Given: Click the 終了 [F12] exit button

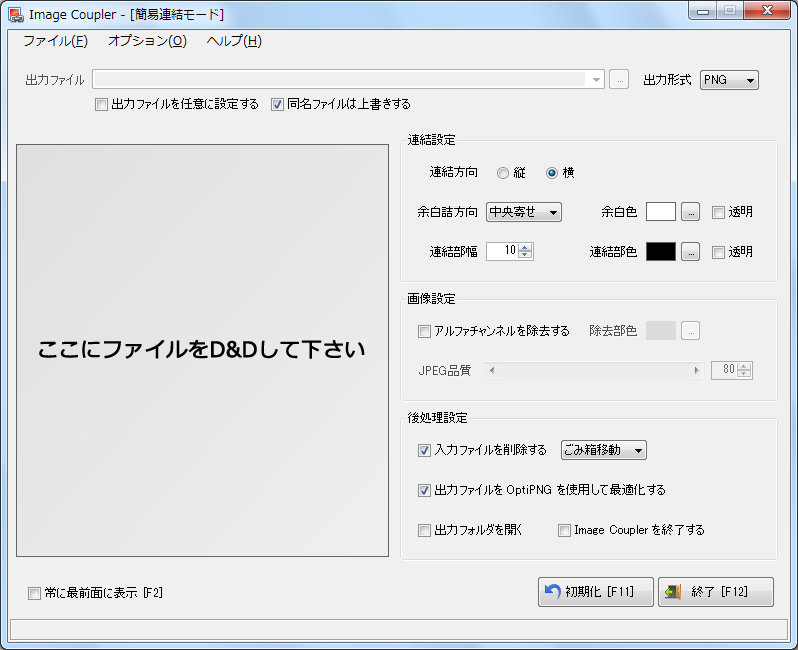Looking at the screenshot, I should (715, 592).
